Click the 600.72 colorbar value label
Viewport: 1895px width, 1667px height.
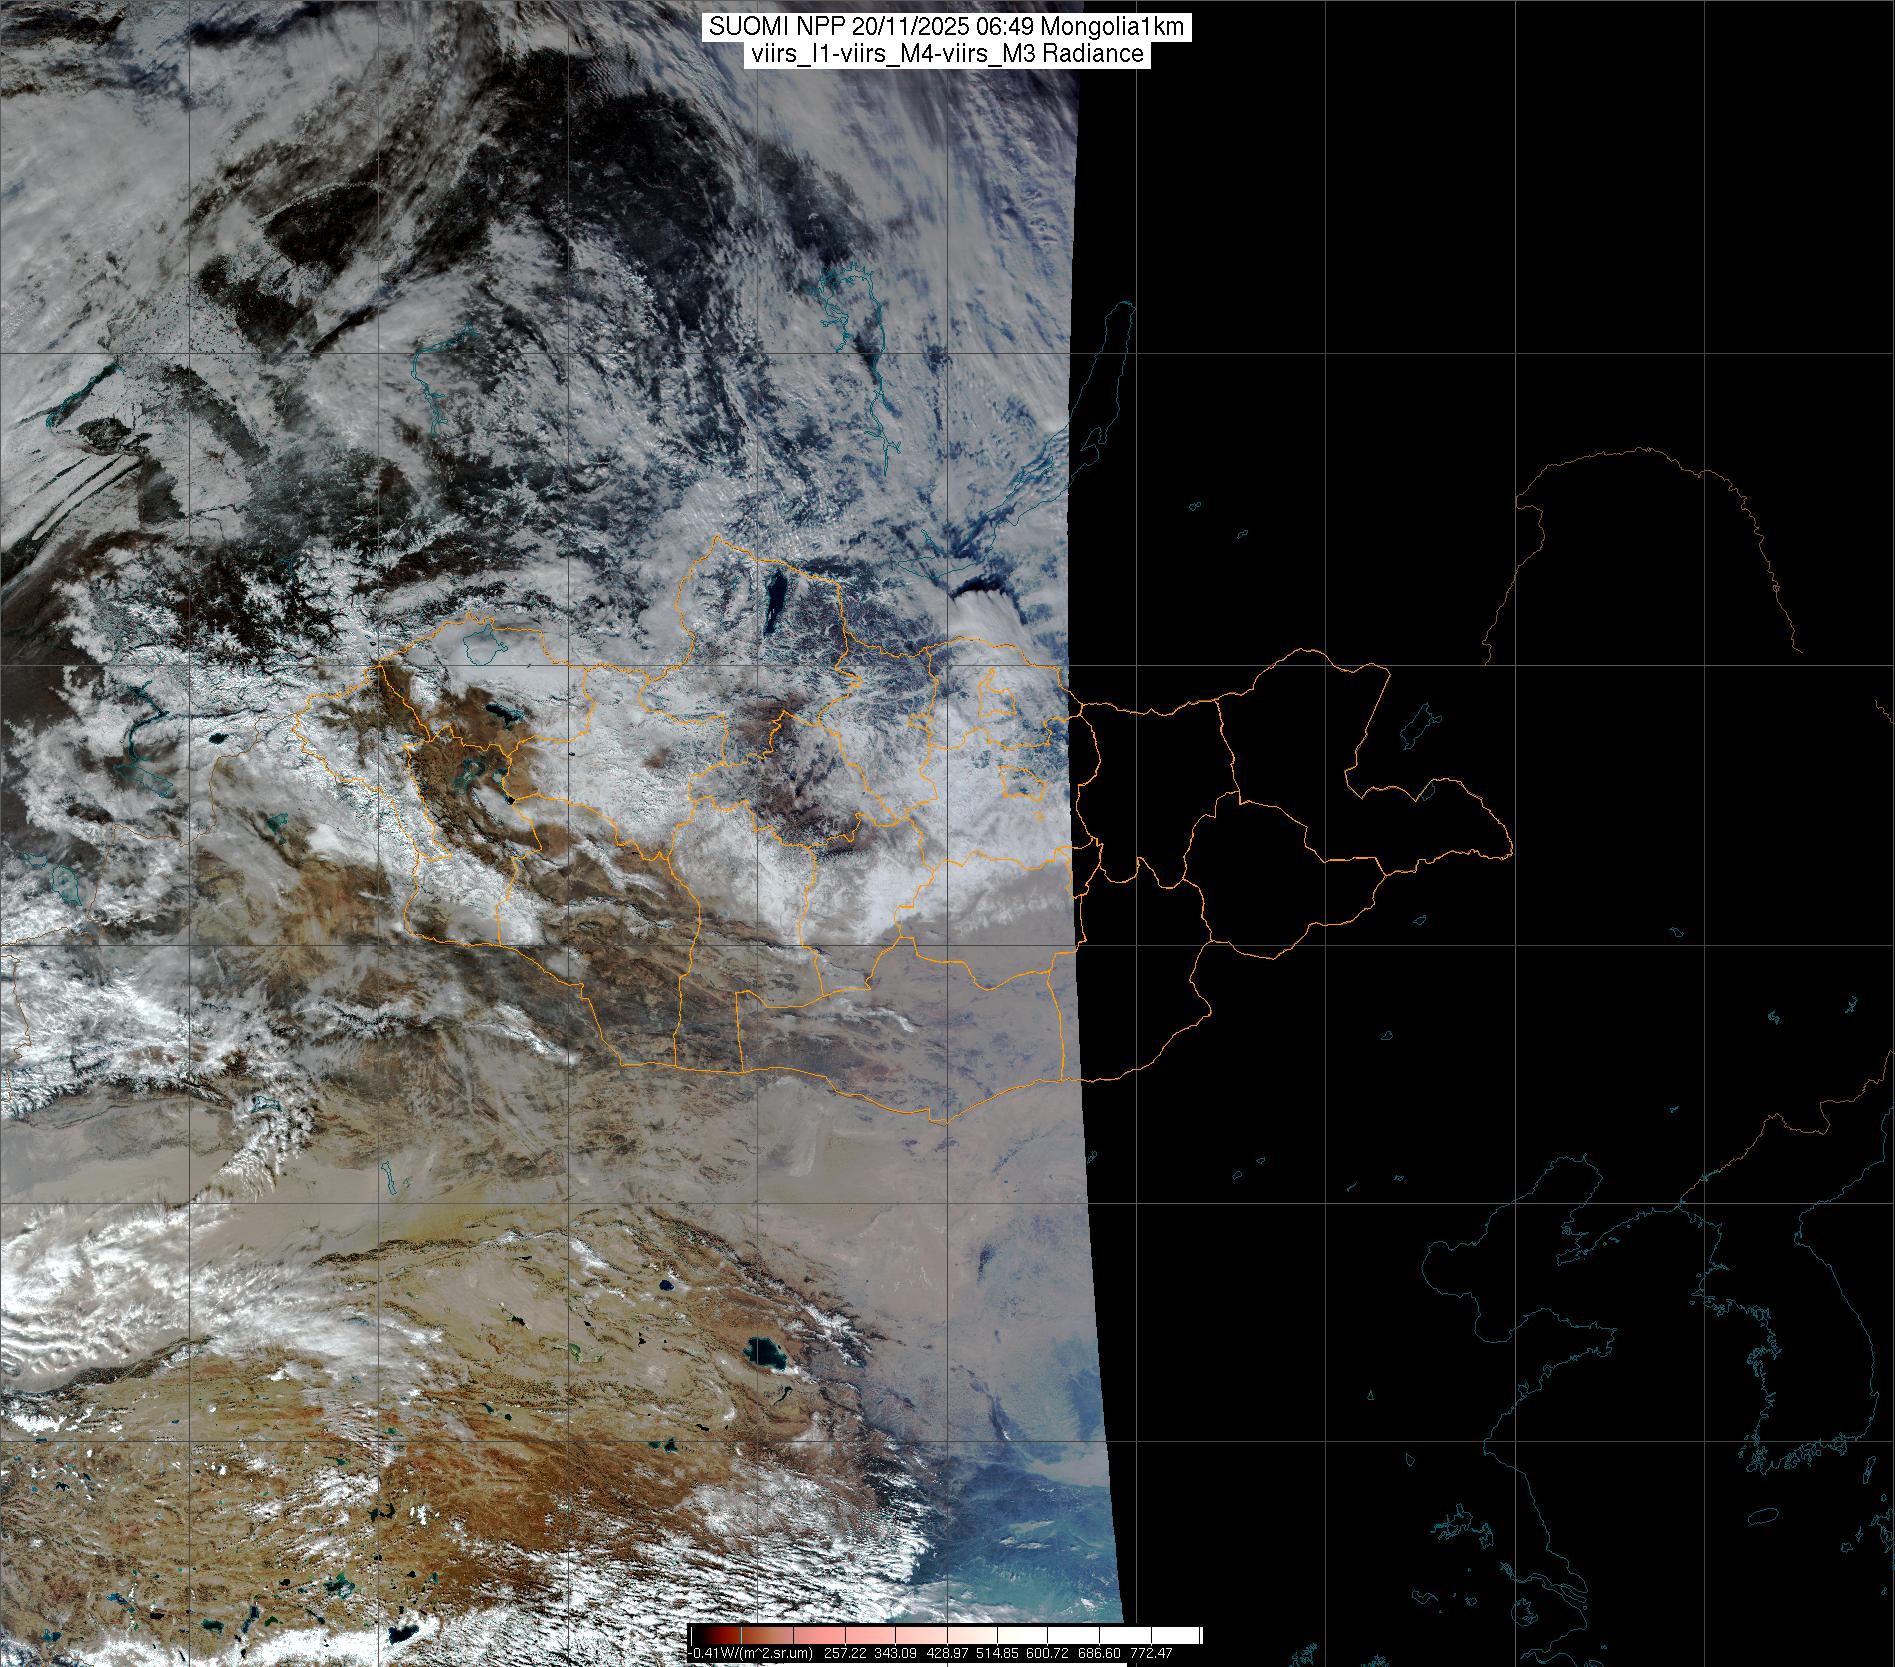coord(1049,1653)
